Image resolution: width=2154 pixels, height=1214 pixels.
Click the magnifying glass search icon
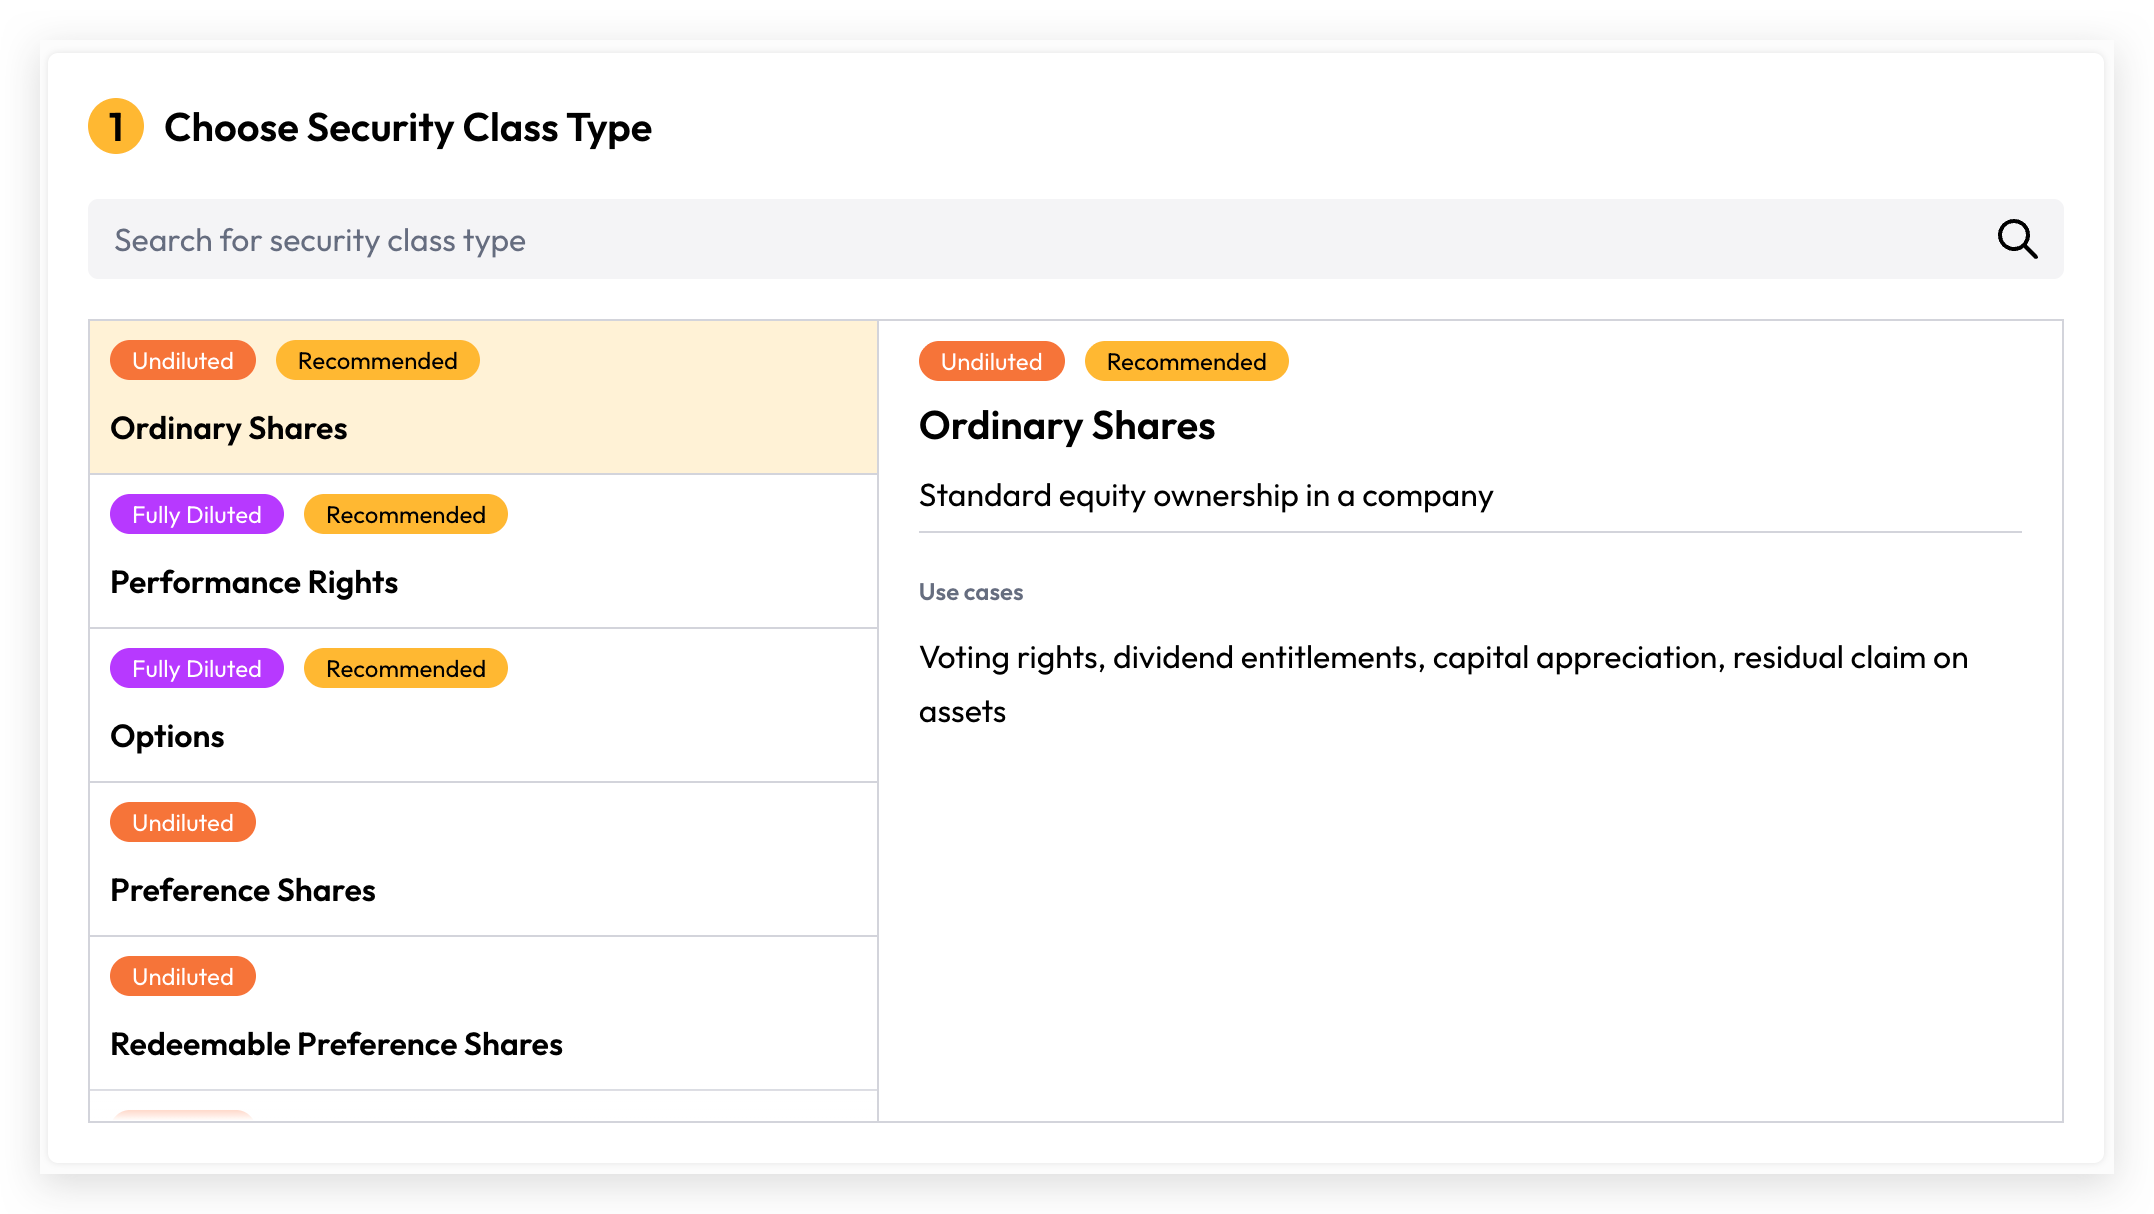point(2017,239)
